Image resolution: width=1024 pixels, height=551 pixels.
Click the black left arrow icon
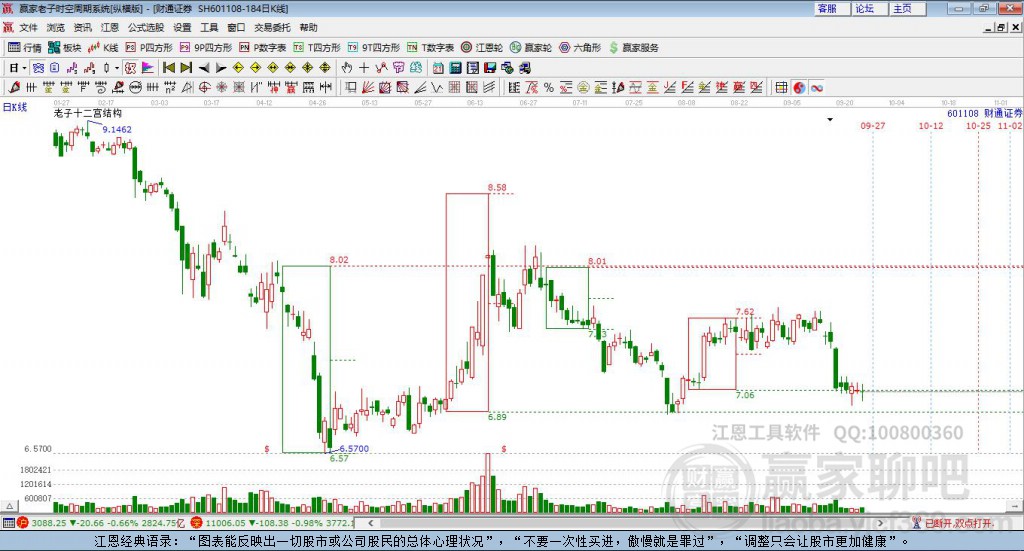tap(204, 68)
